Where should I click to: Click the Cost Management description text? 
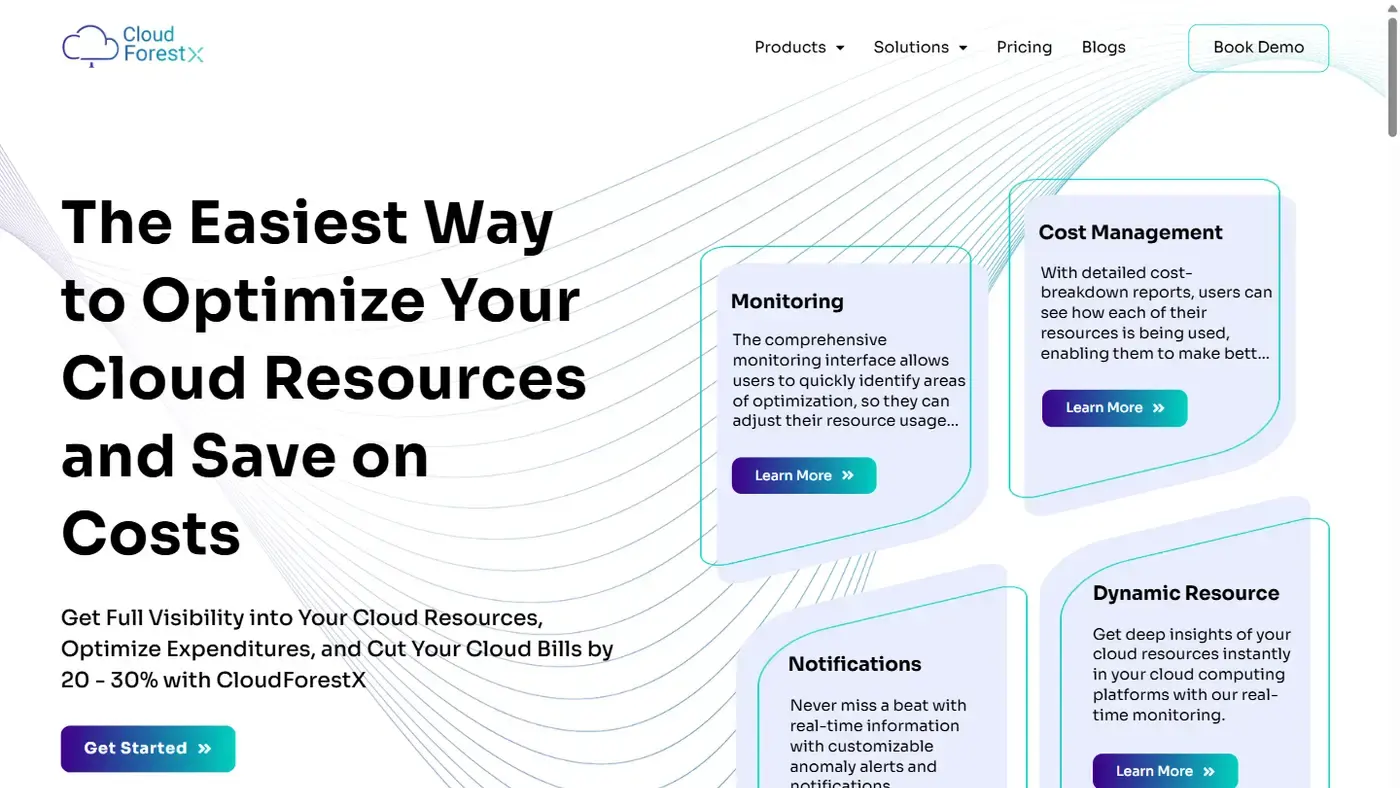[x=1156, y=313]
